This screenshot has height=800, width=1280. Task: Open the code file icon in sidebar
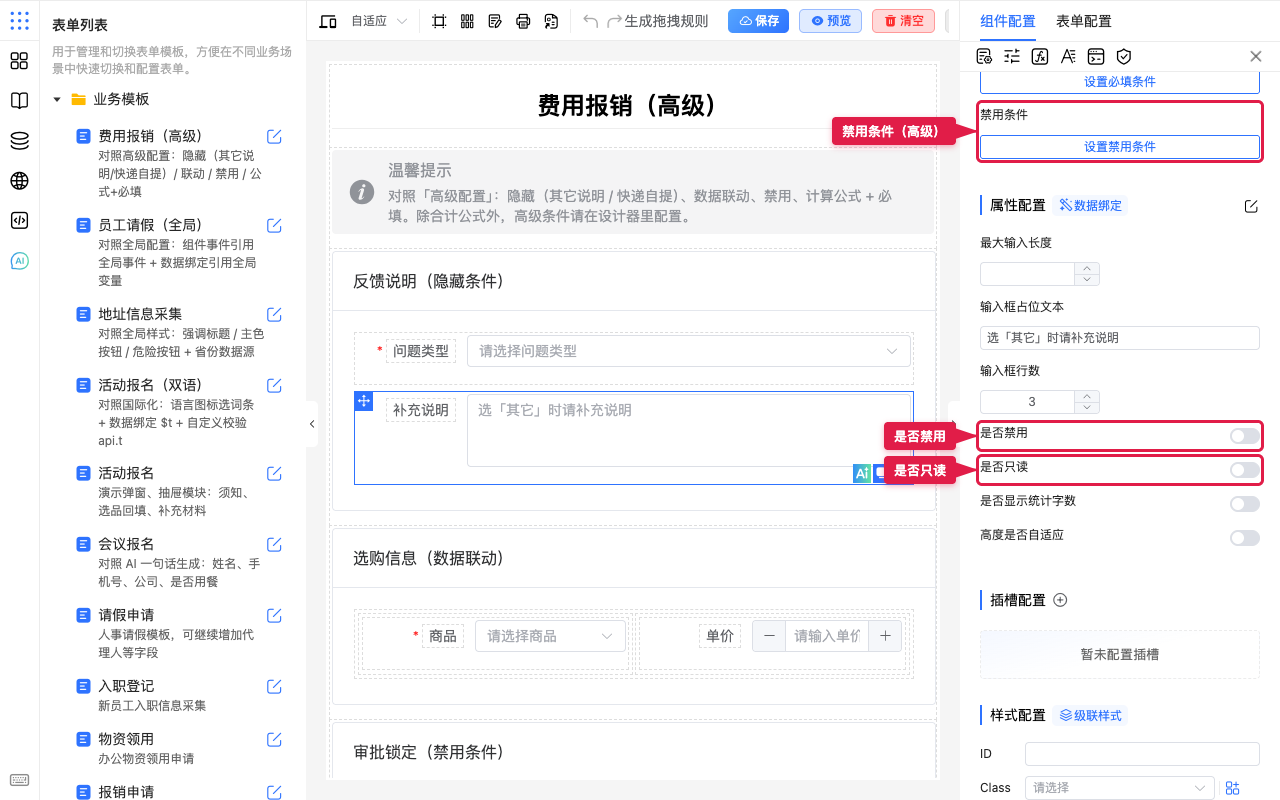(19, 221)
